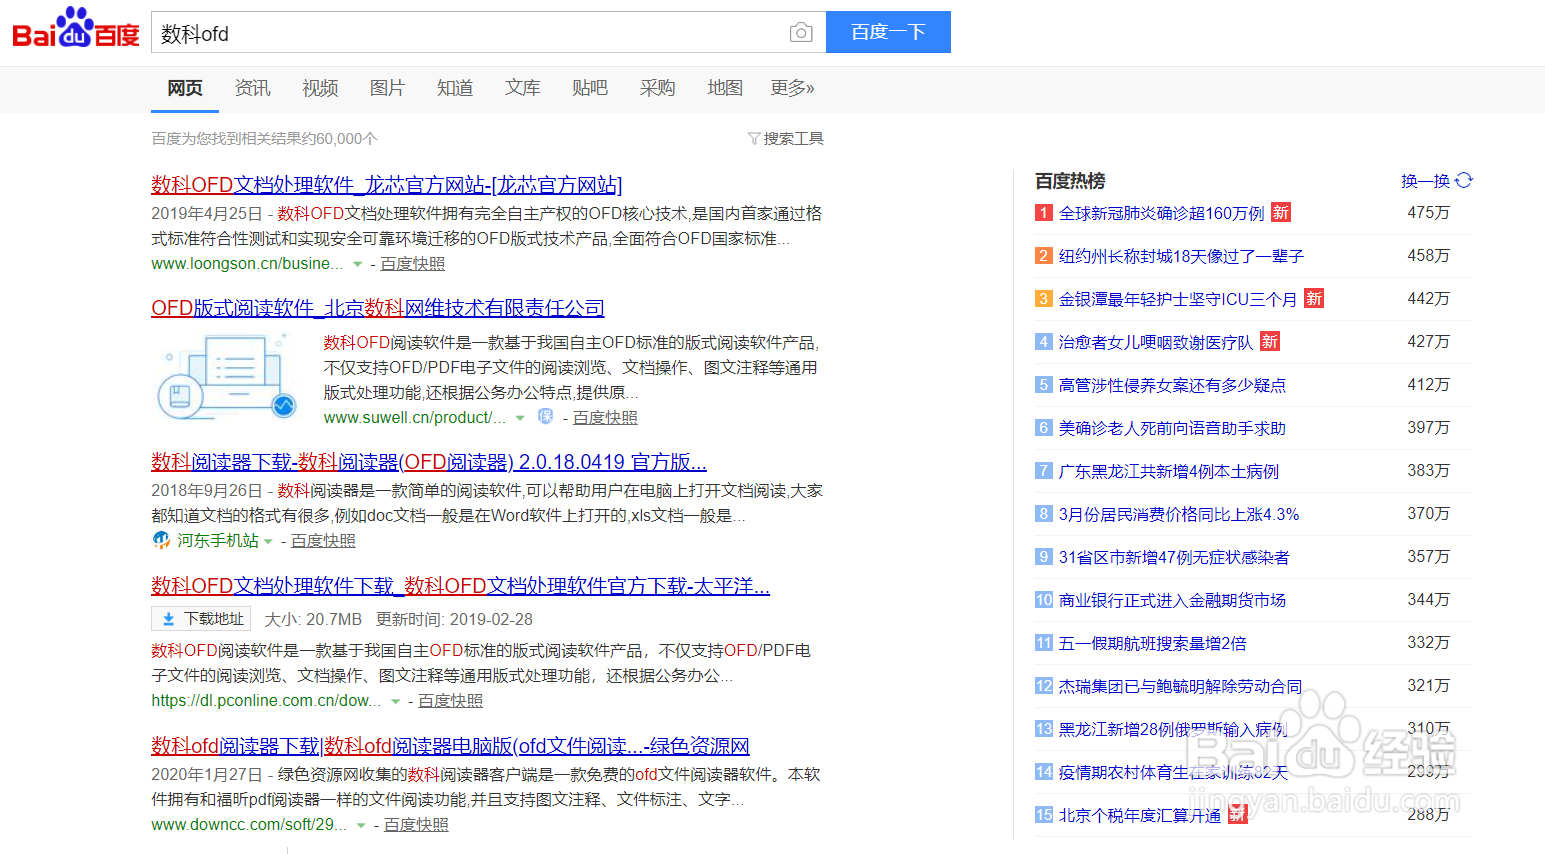Image resolution: width=1545 pixels, height=854 pixels.
Task: Switch to the 视频 tab
Action: click(319, 88)
